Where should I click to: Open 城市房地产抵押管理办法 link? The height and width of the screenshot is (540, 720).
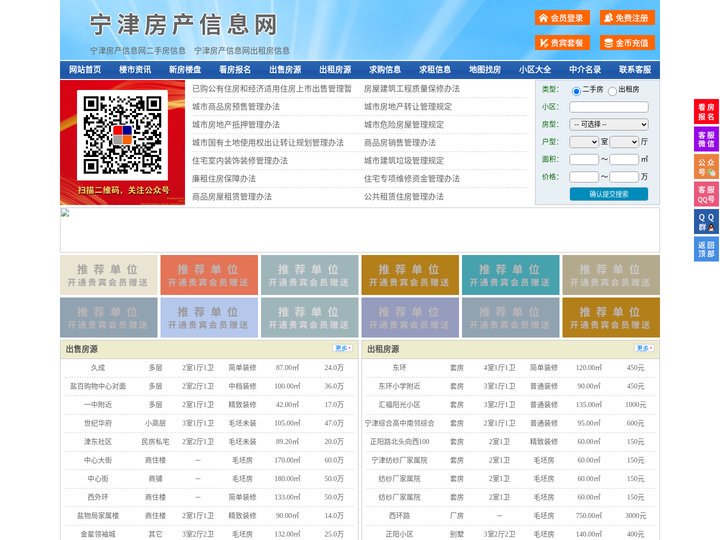point(236,124)
